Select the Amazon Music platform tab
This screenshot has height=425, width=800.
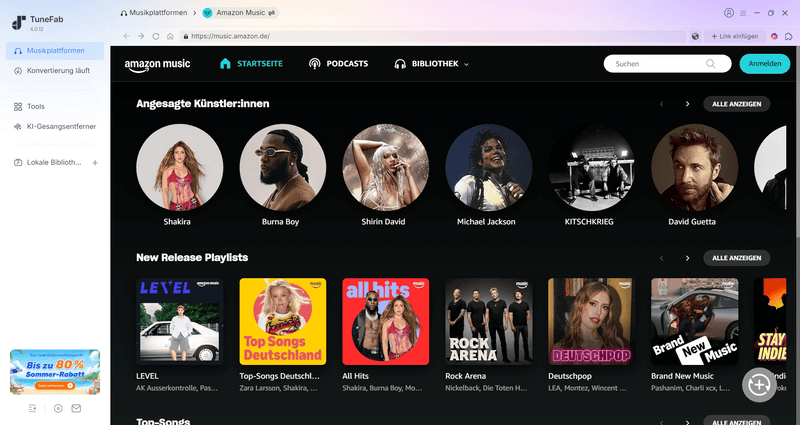pyautogui.click(x=240, y=13)
